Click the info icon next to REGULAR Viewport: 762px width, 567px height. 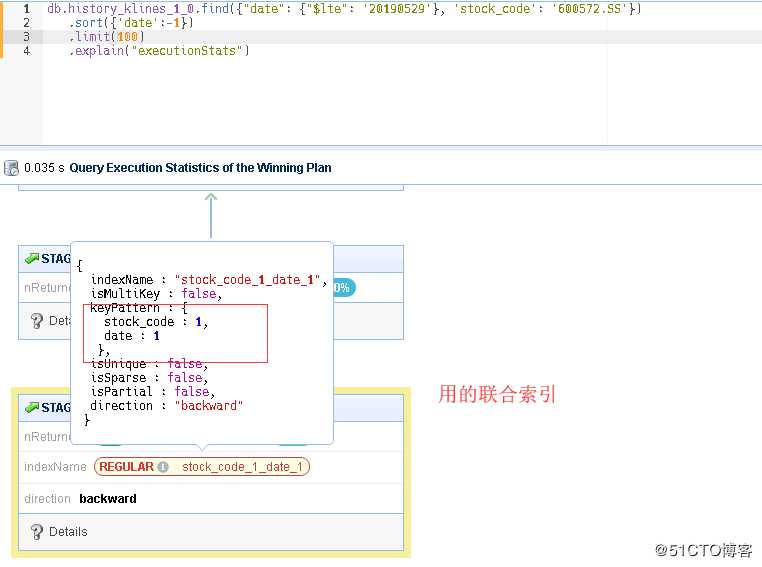163,467
